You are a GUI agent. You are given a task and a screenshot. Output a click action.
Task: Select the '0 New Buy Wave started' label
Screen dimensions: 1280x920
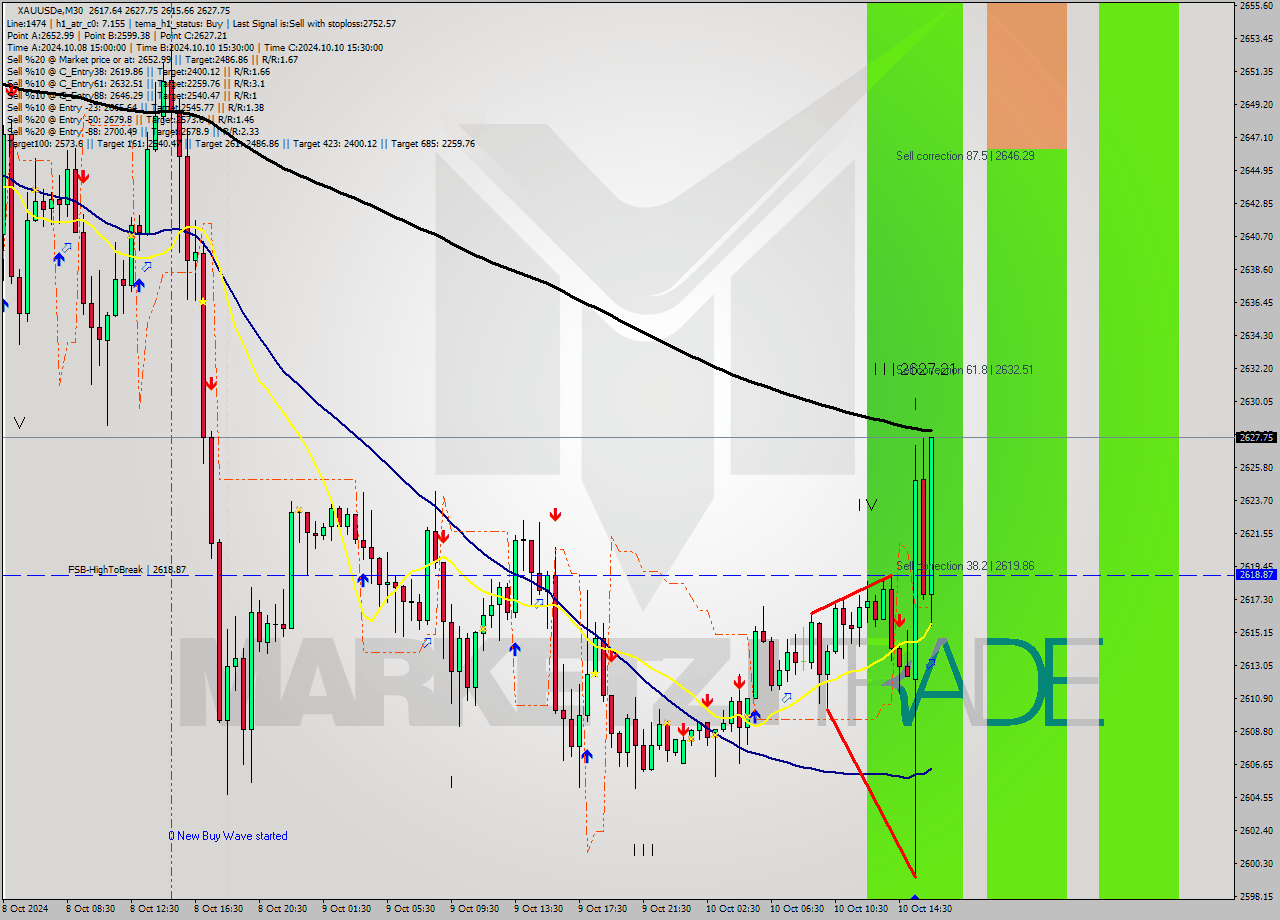pyautogui.click(x=228, y=836)
